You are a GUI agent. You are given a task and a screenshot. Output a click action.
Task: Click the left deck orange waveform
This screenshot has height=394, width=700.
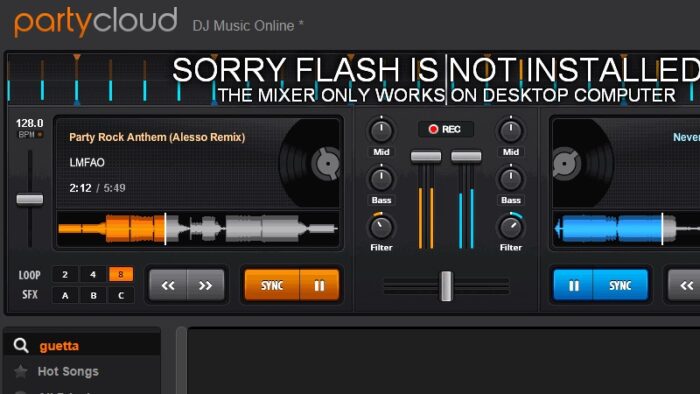[x=112, y=229]
